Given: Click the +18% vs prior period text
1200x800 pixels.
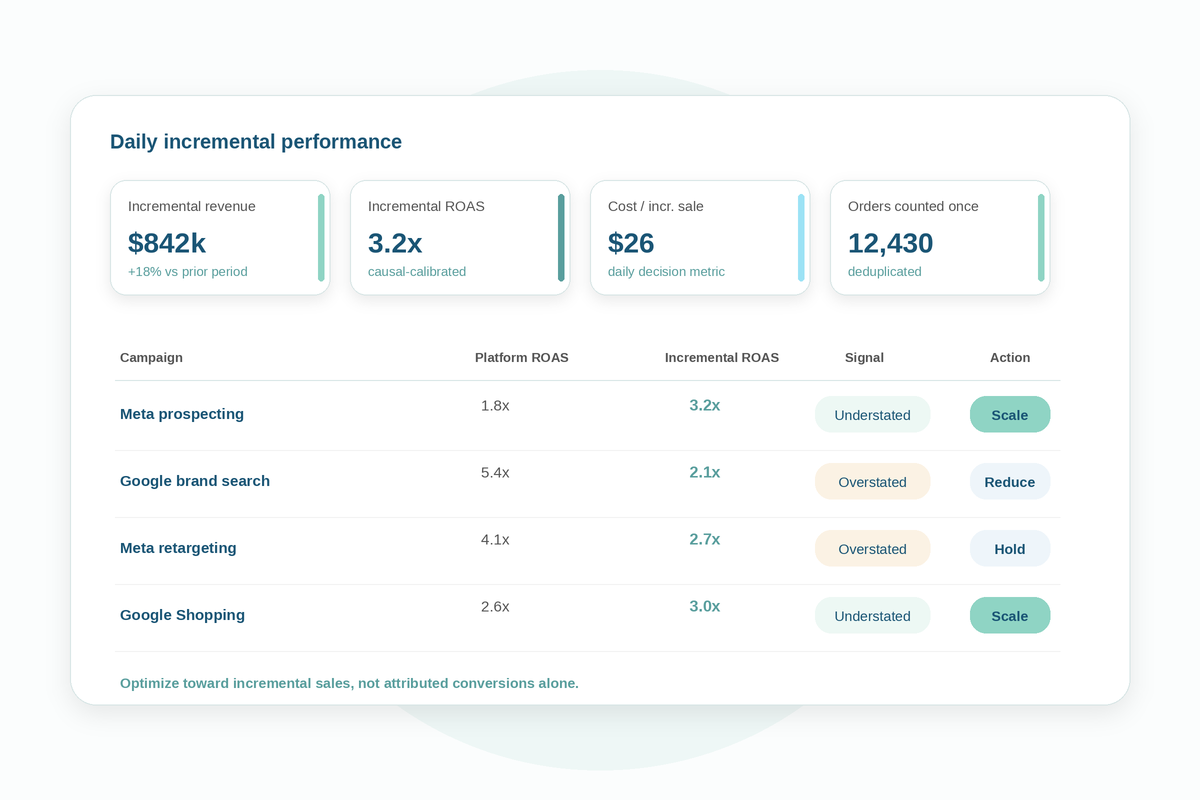Looking at the screenshot, I should click(x=188, y=272).
